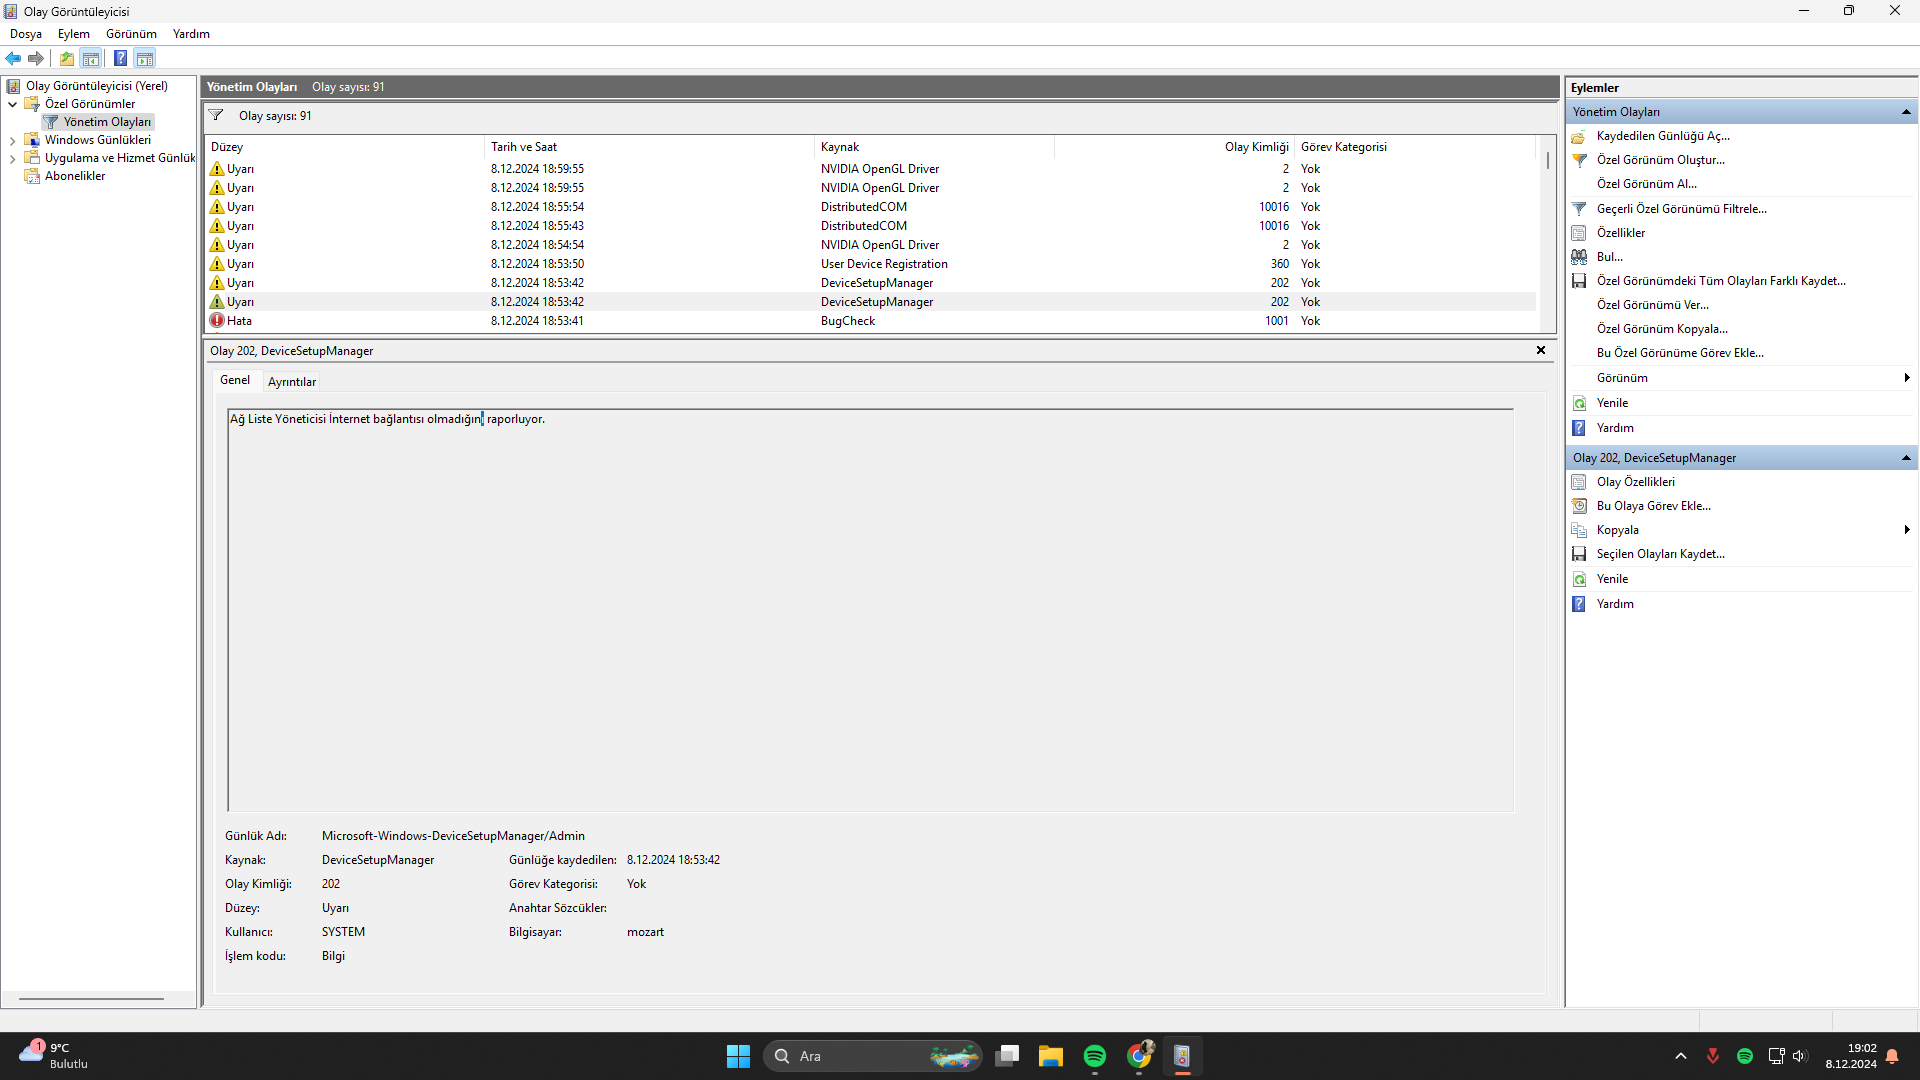Switch to the 'Ayrıntılar' tab
Image resolution: width=1920 pixels, height=1080 pixels.
291,382
